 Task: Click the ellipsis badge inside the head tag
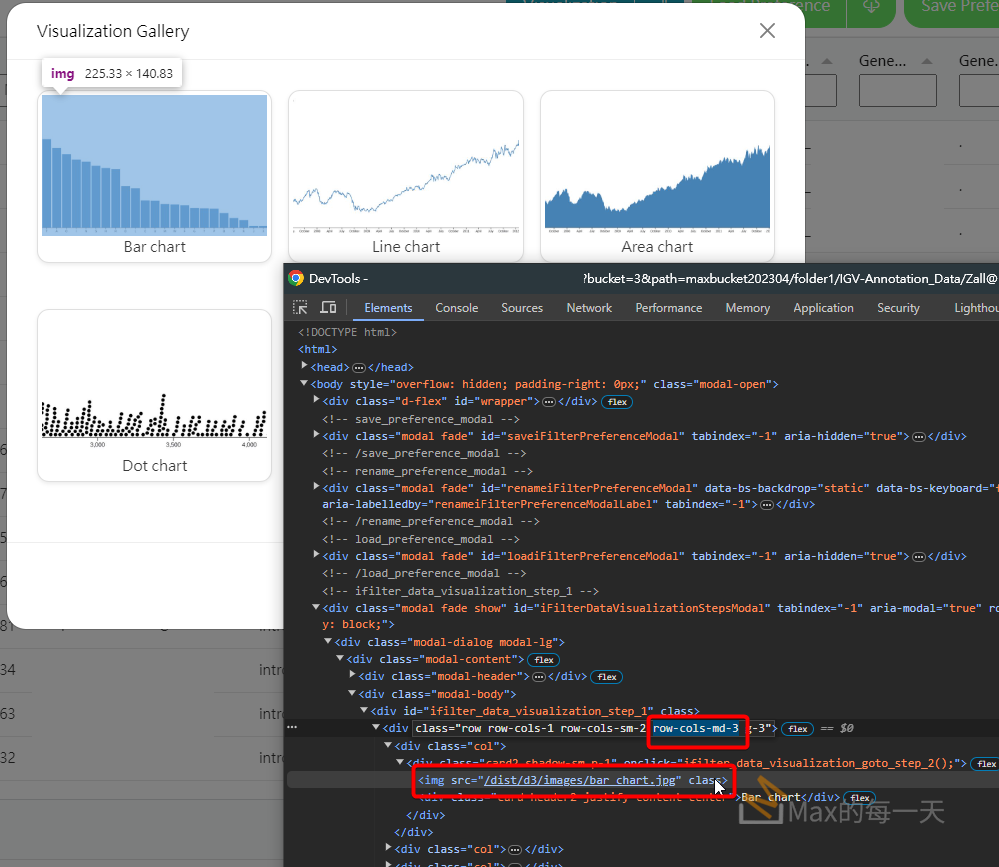point(359,368)
